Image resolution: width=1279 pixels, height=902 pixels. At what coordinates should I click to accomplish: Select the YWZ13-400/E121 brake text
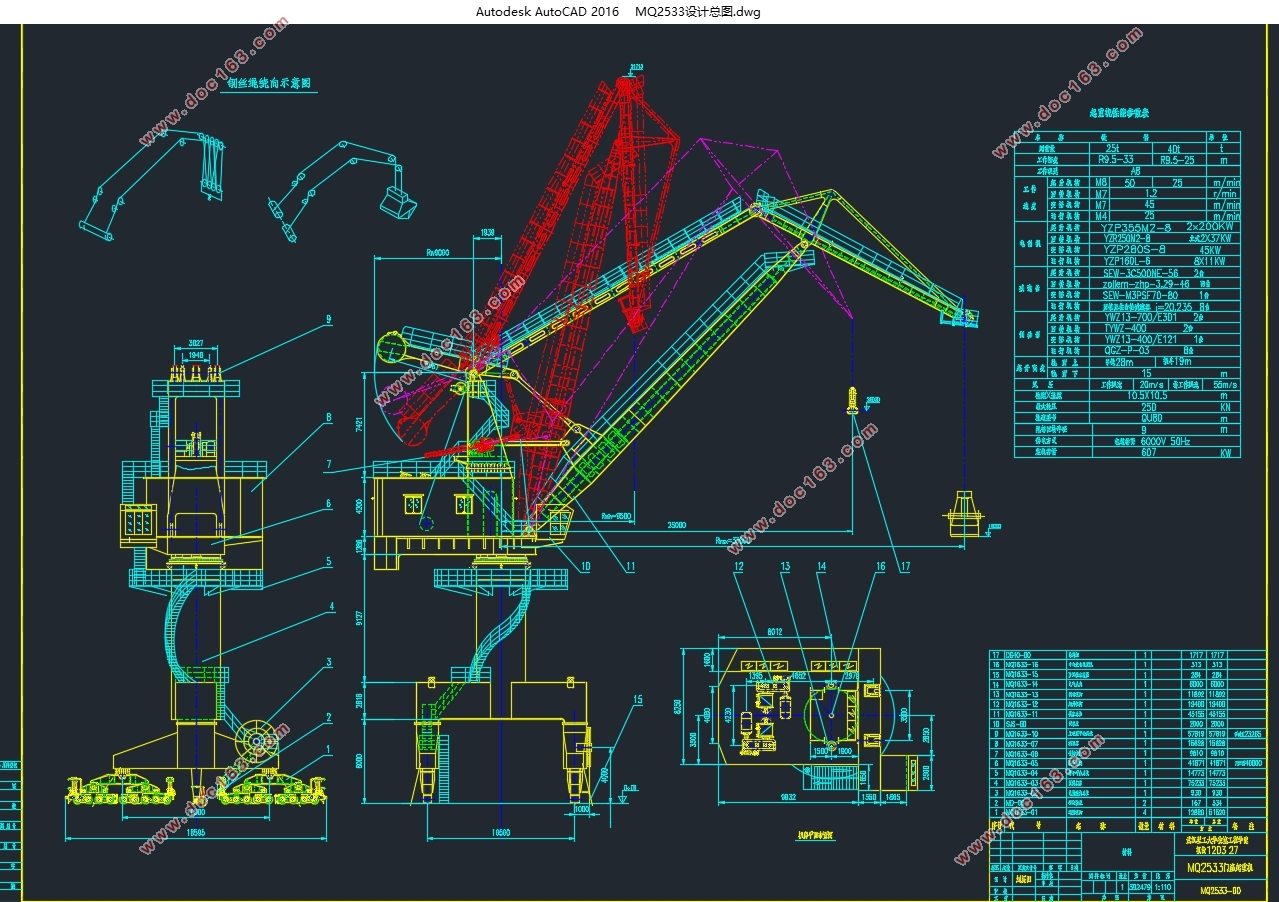(1141, 340)
